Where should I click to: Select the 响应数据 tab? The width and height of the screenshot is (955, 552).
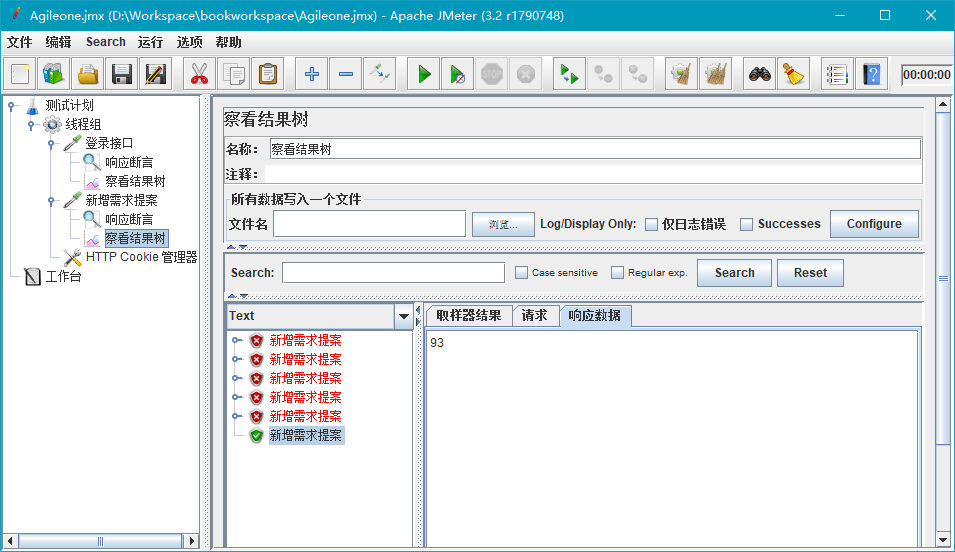pyautogui.click(x=594, y=316)
